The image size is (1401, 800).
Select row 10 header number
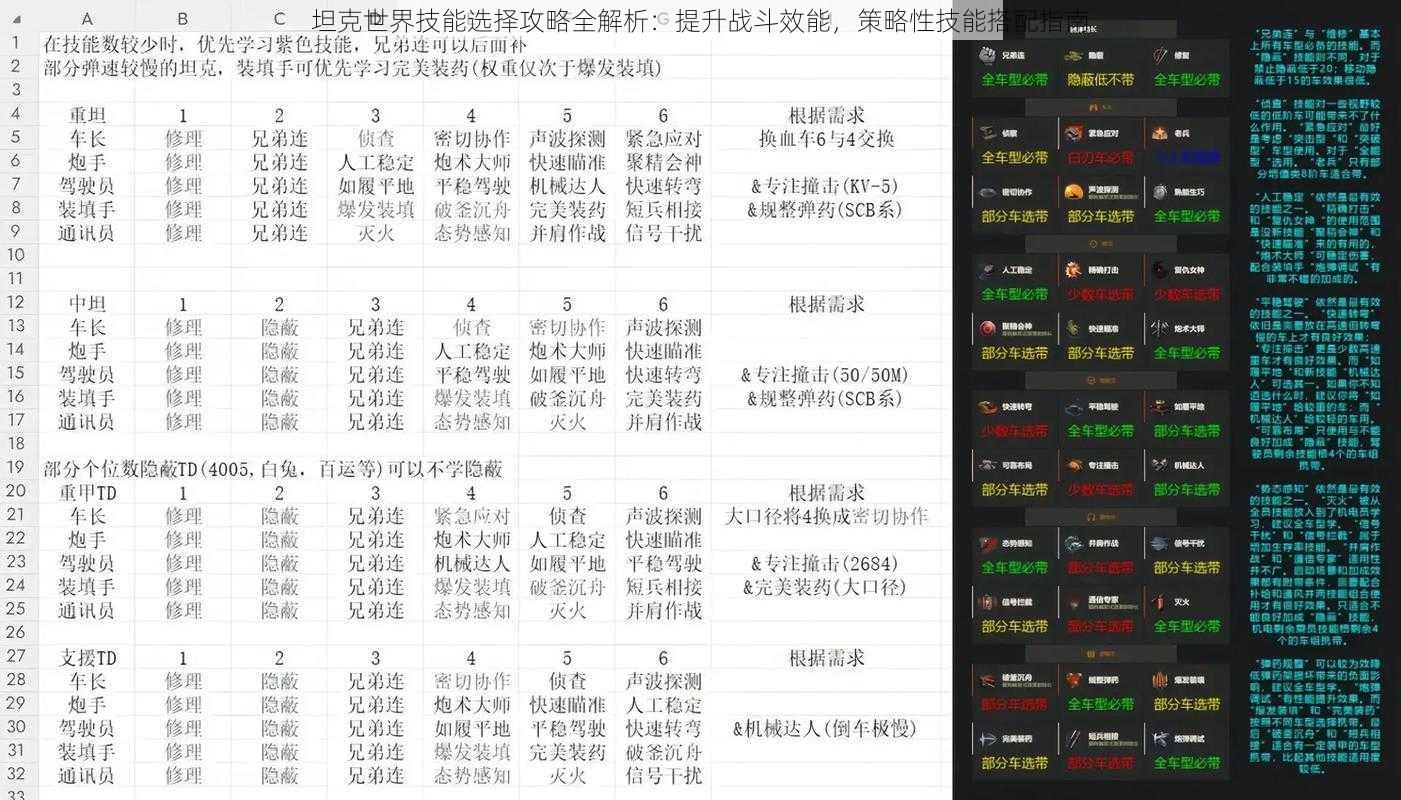click(16, 256)
